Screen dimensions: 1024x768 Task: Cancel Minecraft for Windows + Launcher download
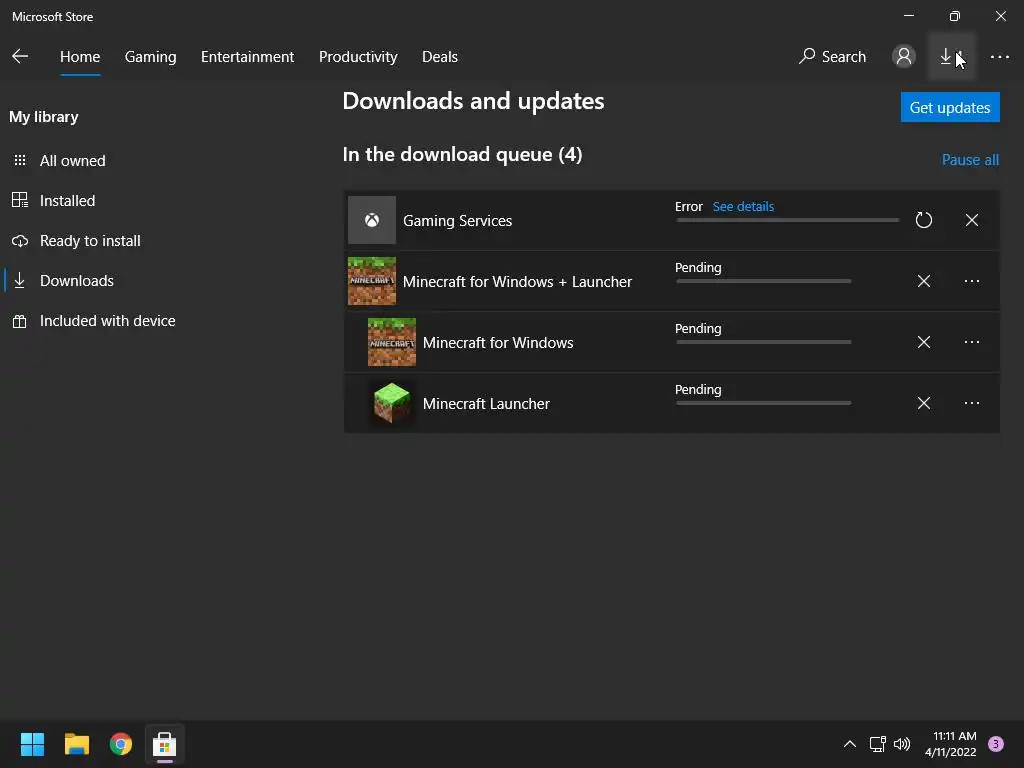point(923,281)
